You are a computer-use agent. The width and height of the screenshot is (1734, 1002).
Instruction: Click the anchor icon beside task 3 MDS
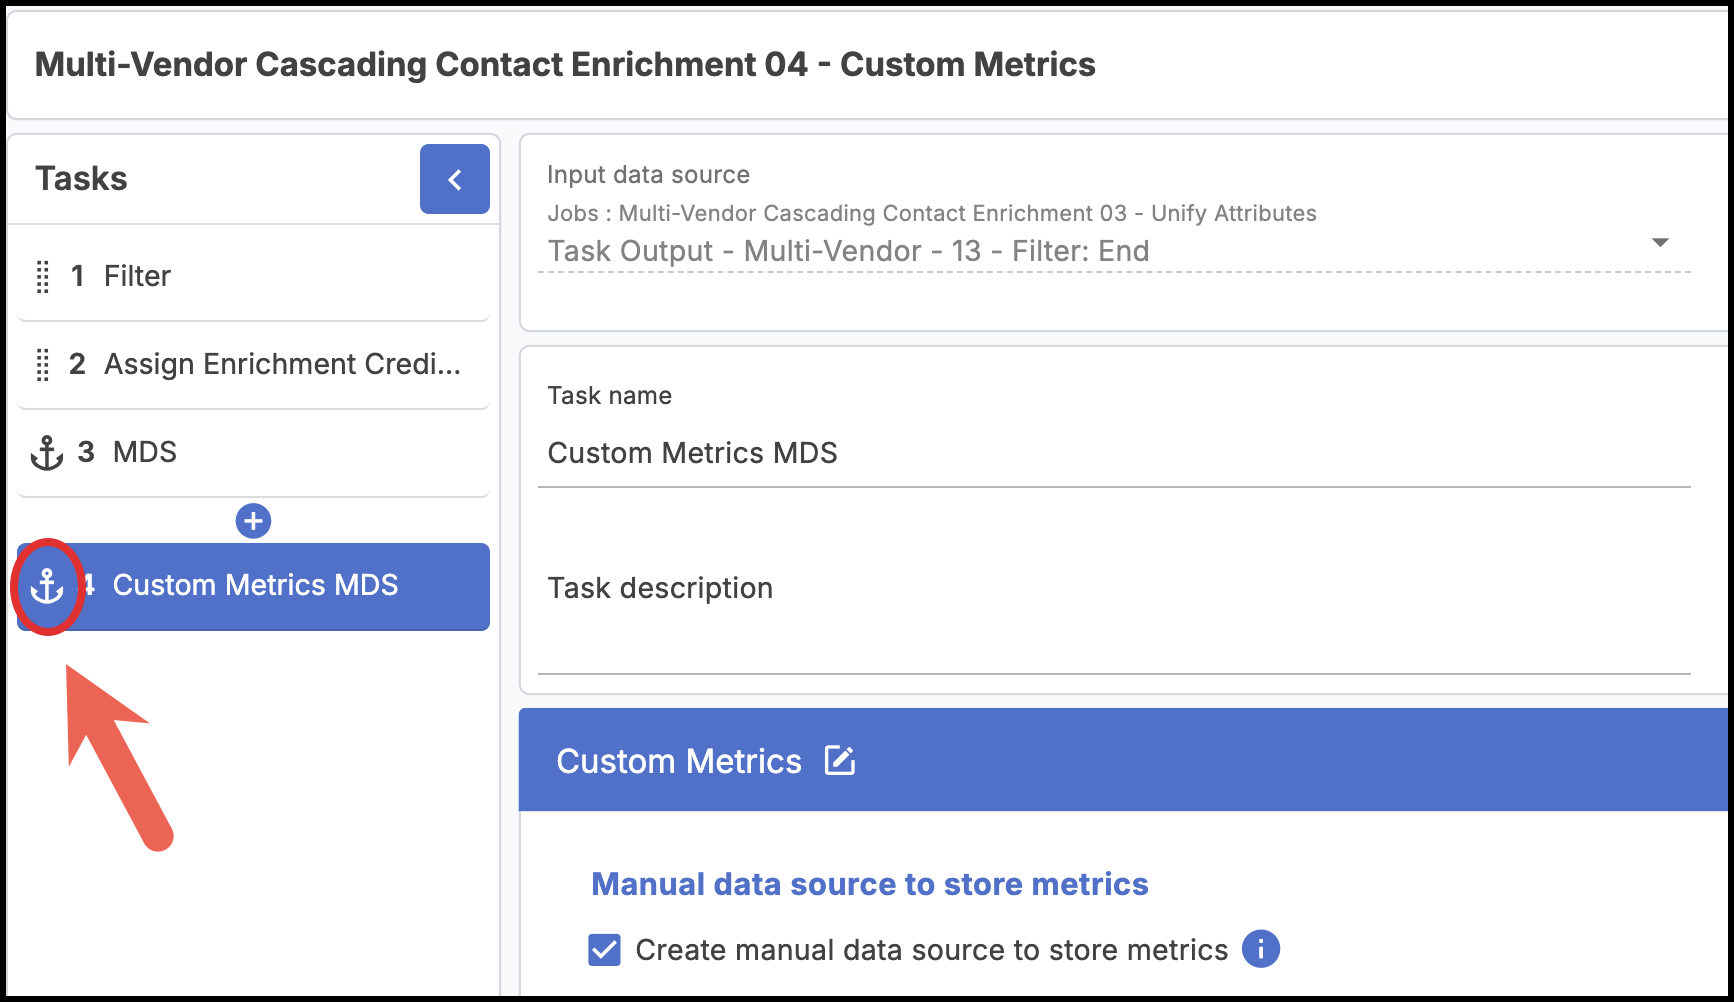[x=47, y=453]
